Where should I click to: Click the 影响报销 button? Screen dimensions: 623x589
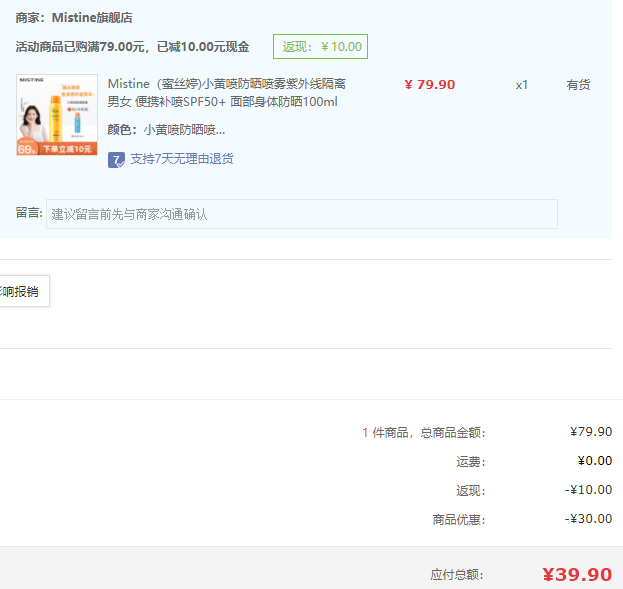pos(24,291)
